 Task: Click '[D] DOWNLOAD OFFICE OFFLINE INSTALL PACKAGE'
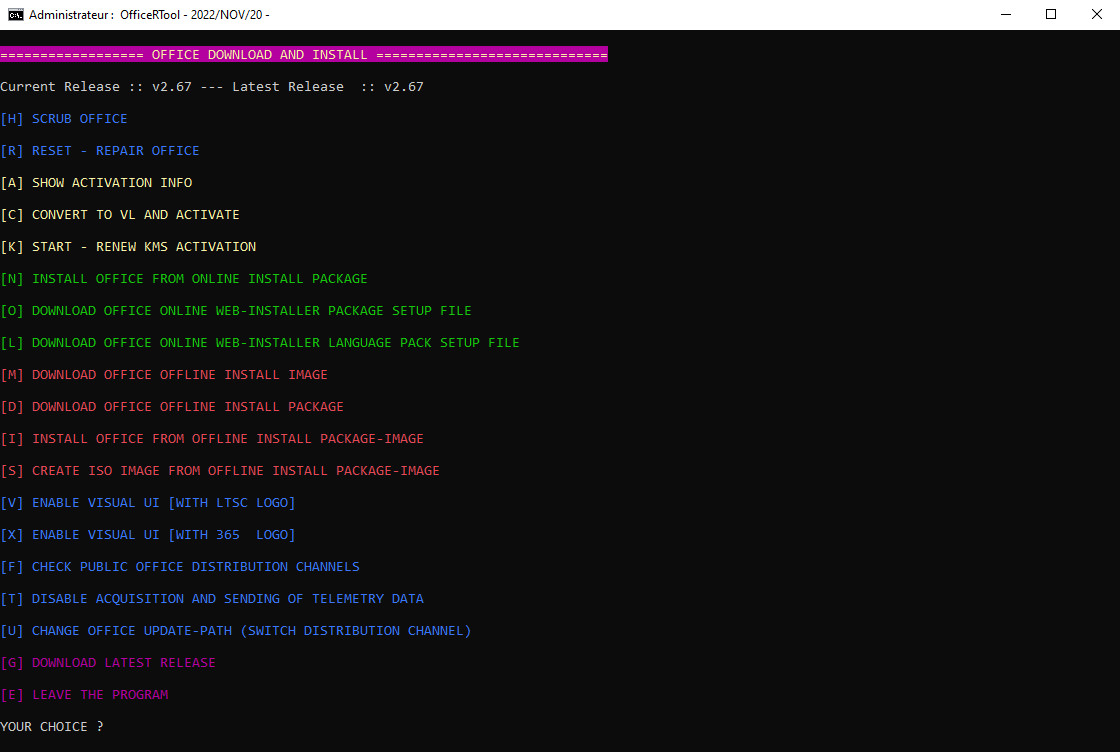(x=172, y=407)
